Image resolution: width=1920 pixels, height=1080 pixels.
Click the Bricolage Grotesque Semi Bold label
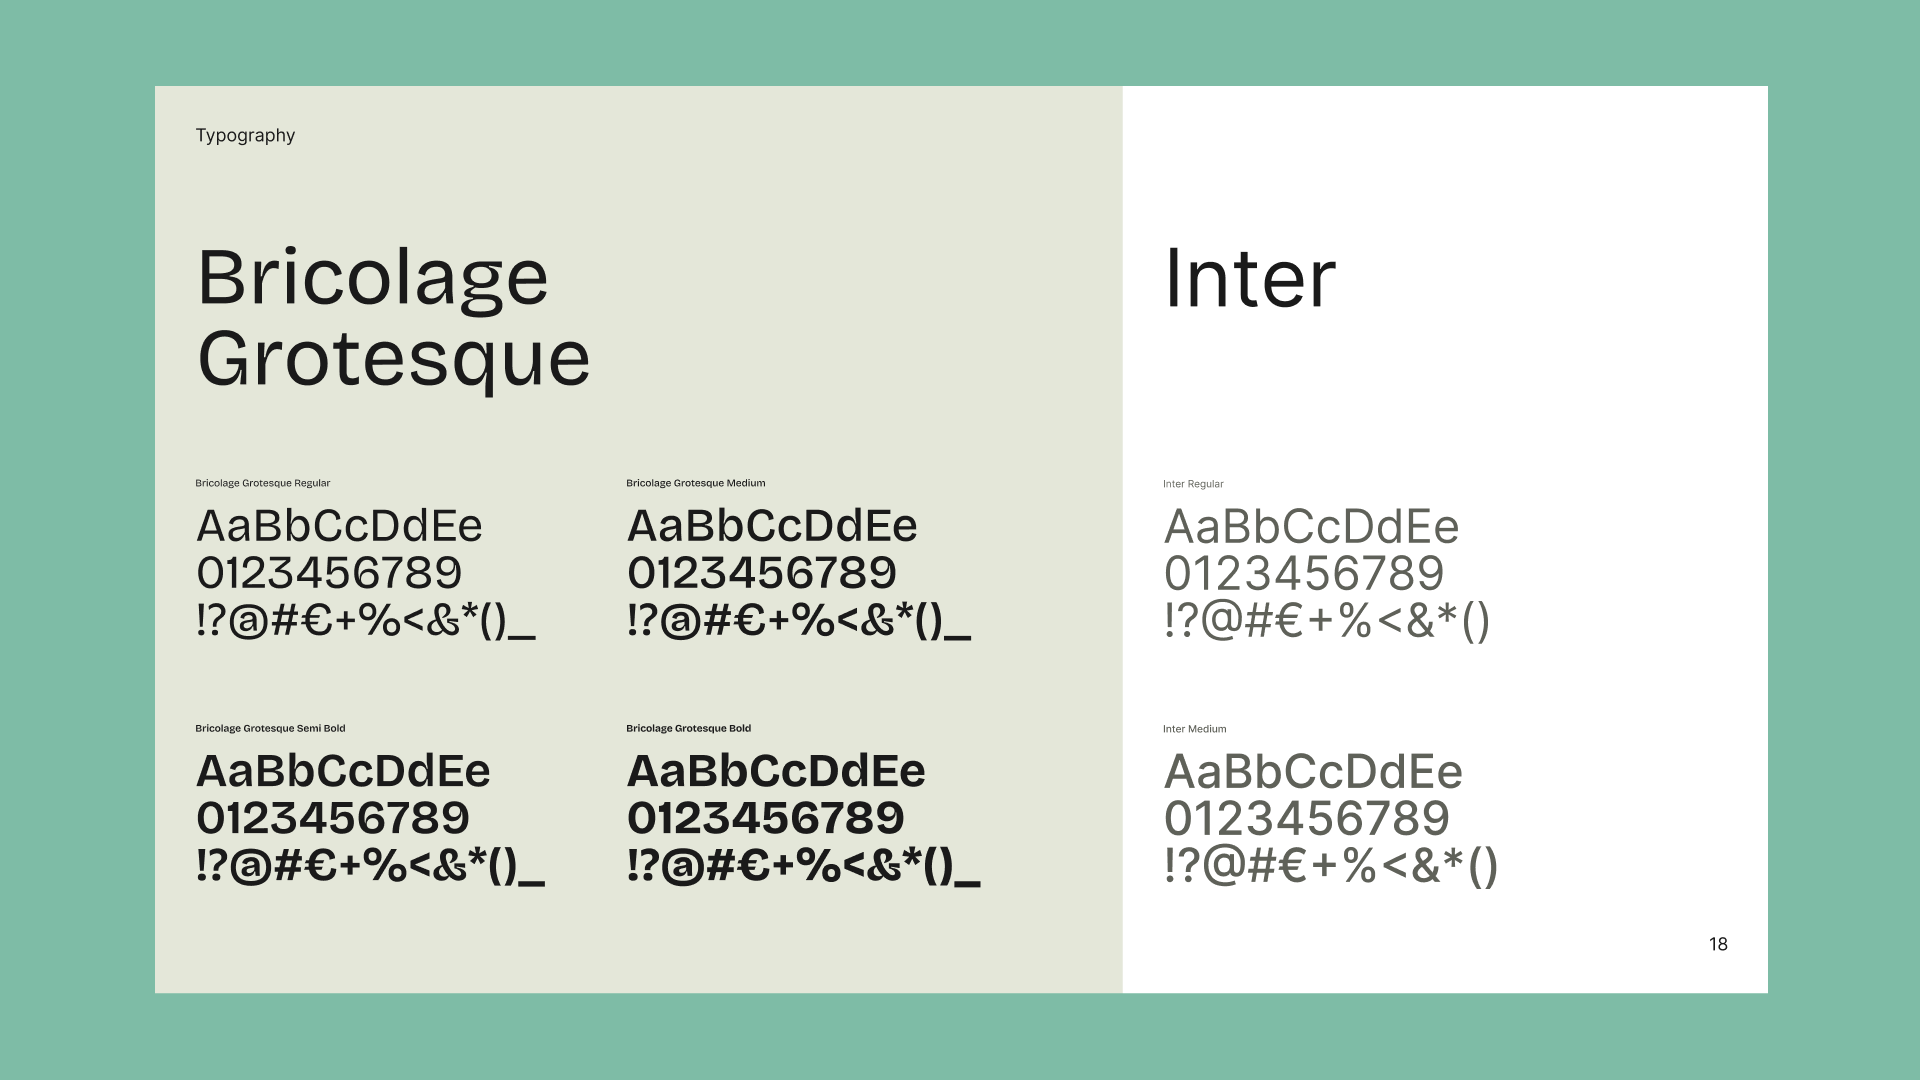point(270,728)
